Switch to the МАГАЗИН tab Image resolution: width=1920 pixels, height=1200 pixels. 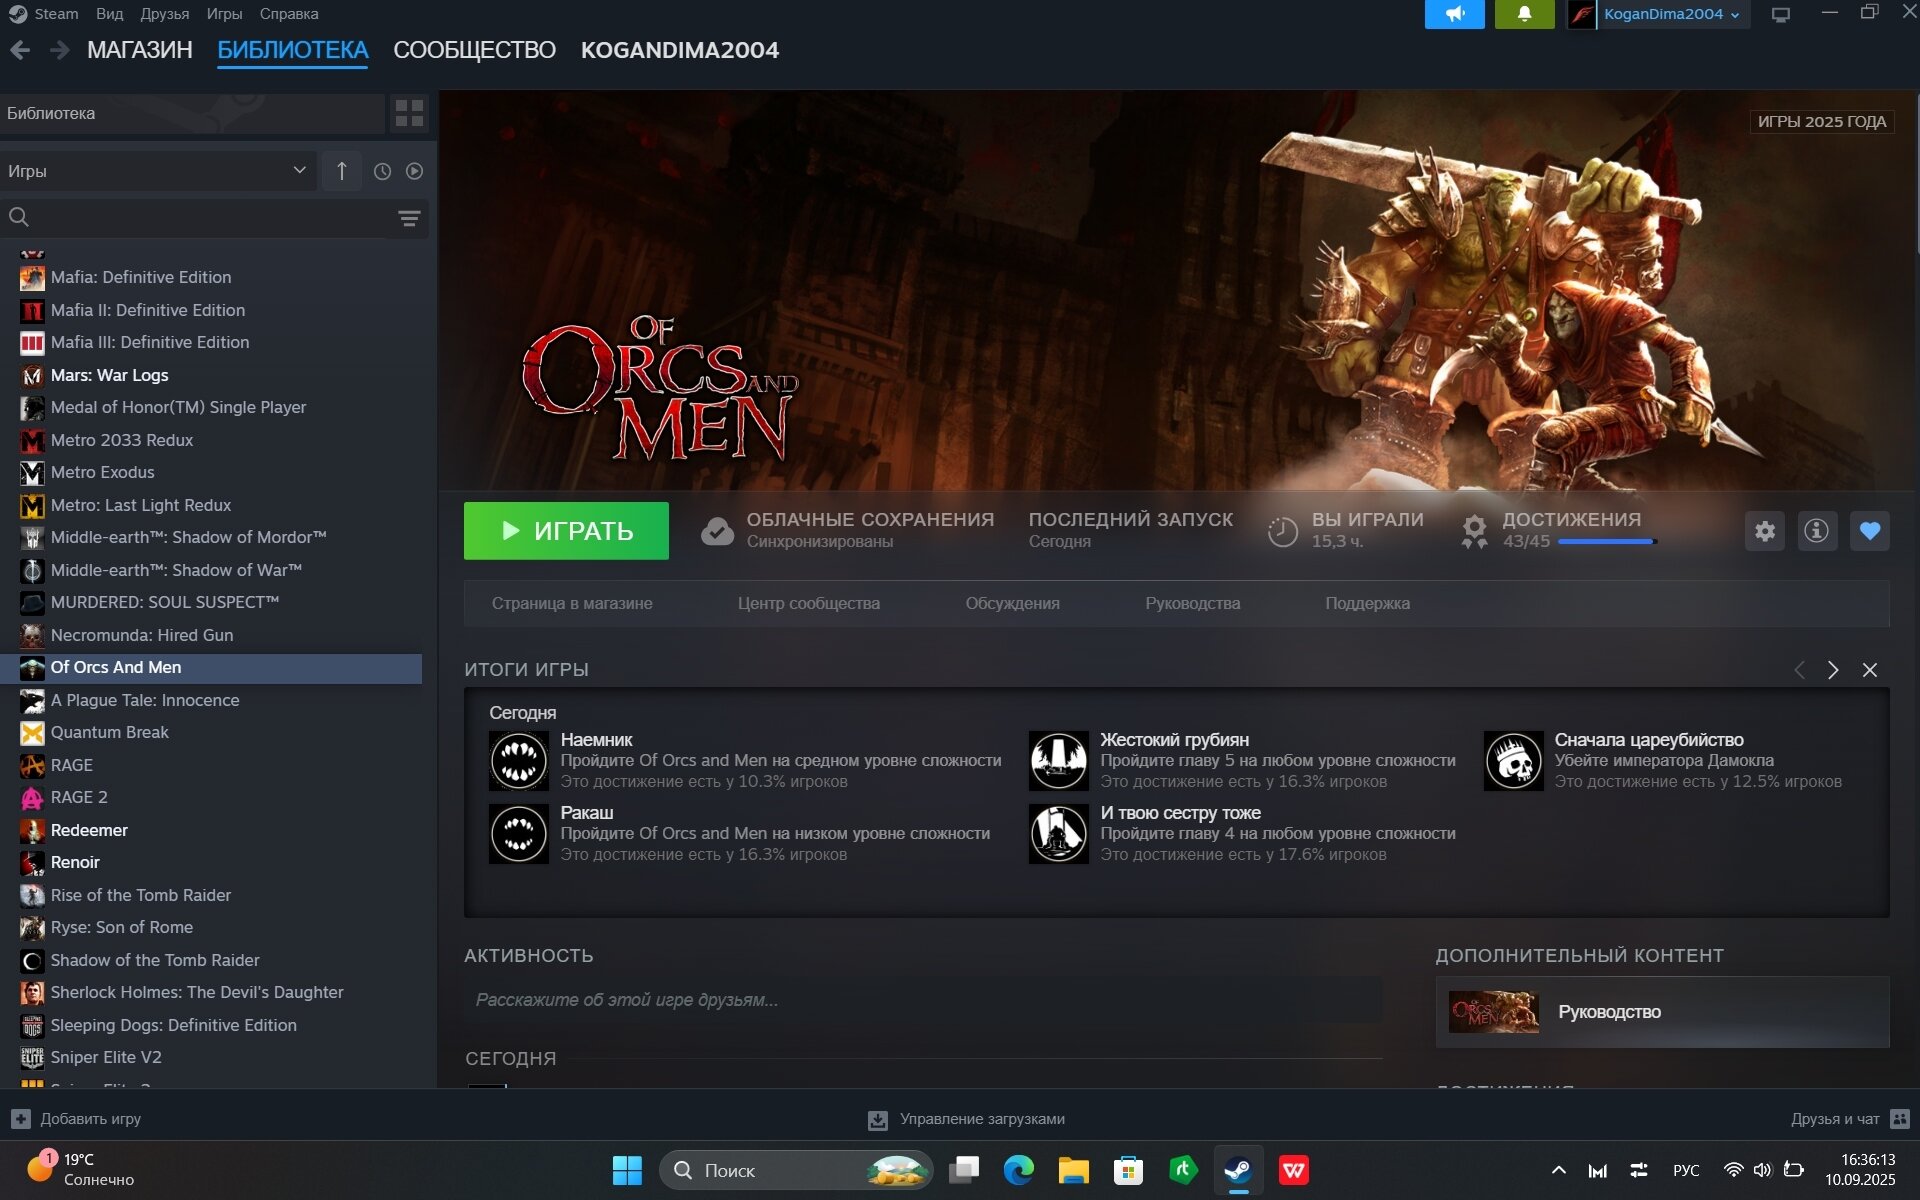(140, 50)
